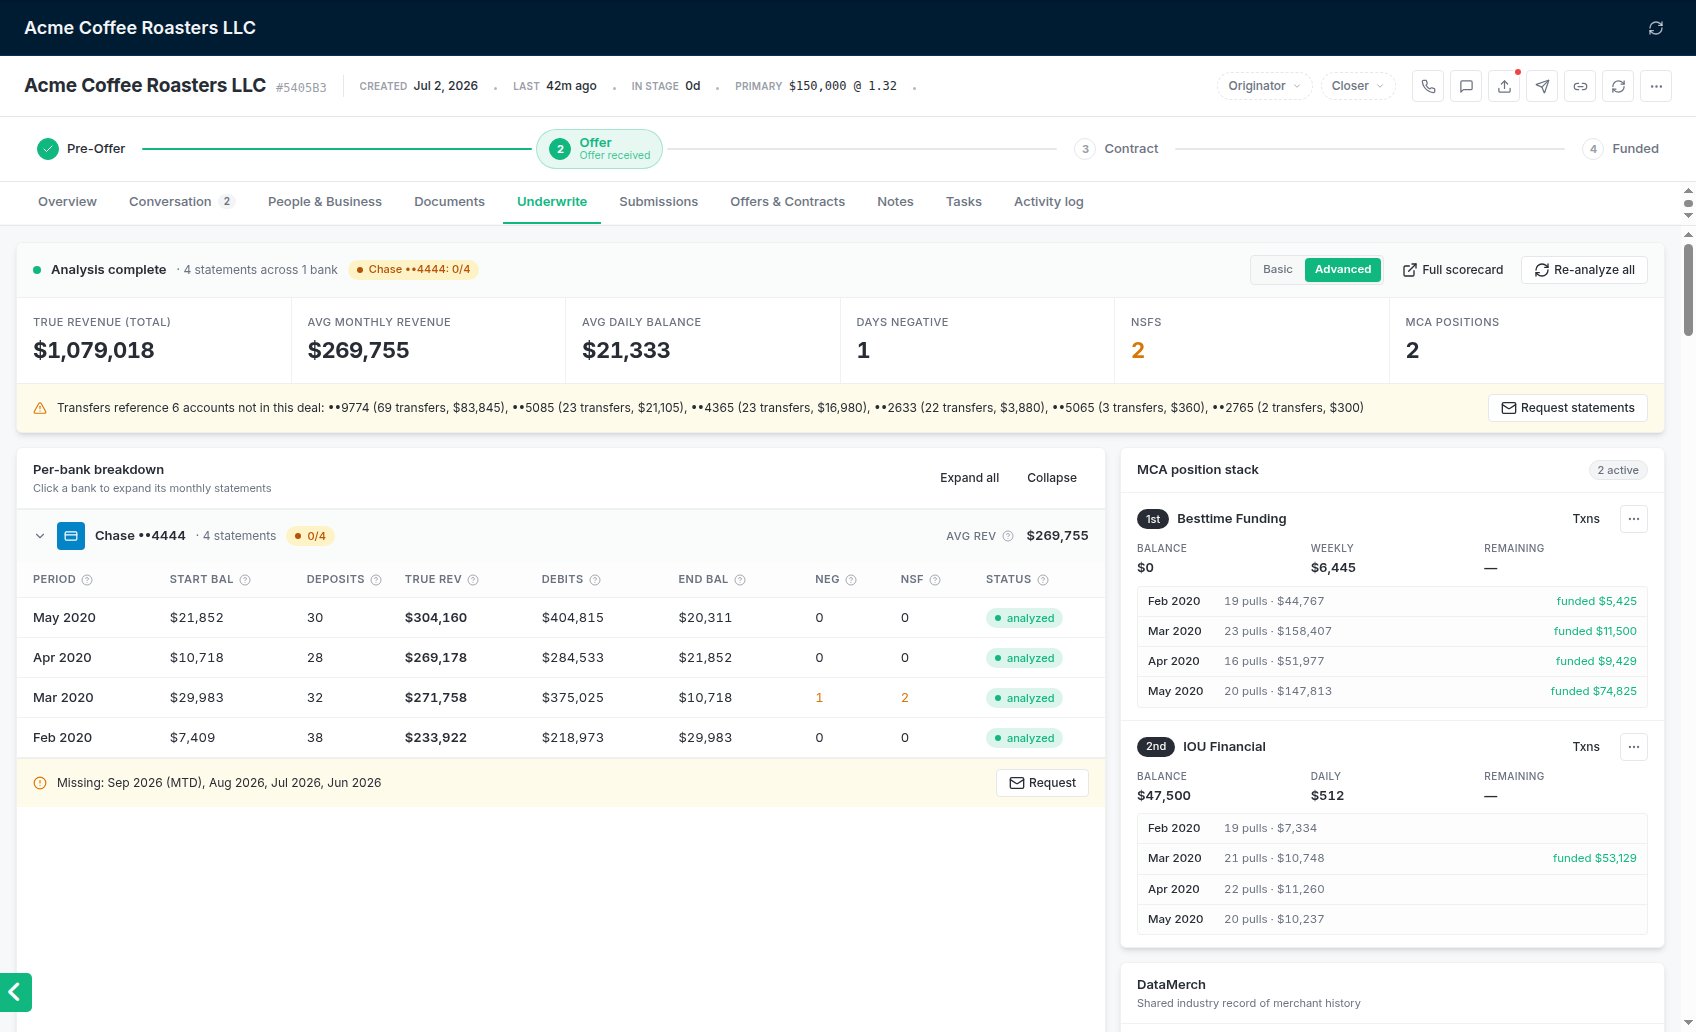Click the $1,079,018 true revenue value
The width and height of the screenshot is (1696, 1032).
coord(94,350)
